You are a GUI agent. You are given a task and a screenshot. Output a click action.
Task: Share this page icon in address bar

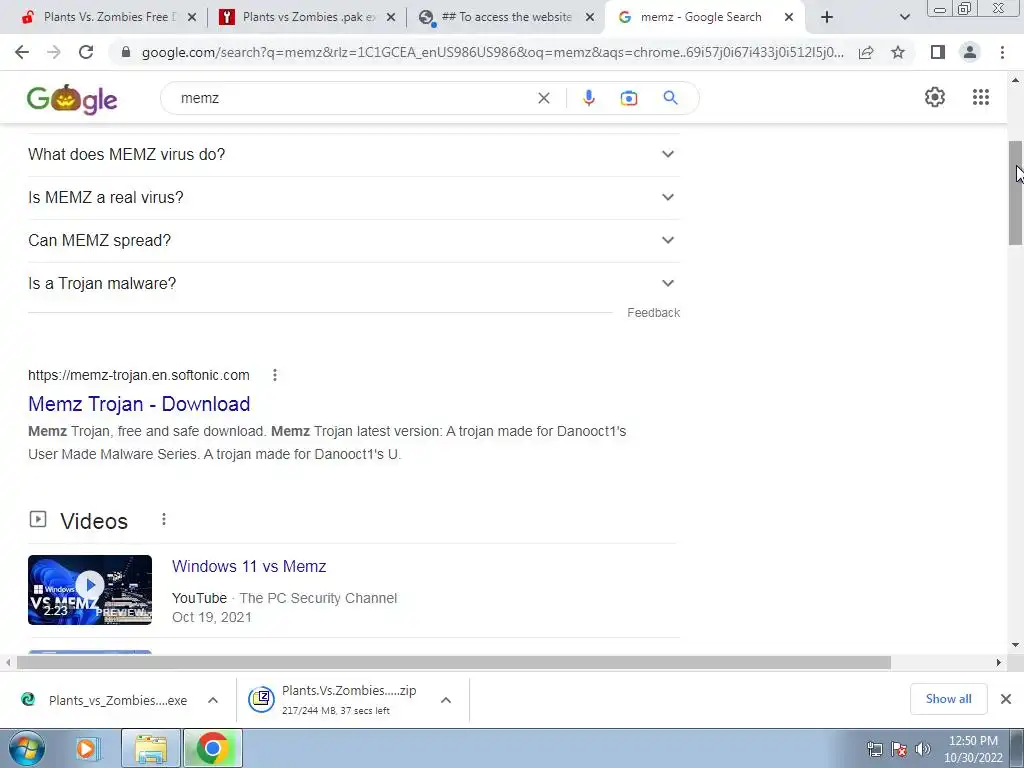click(866, 52)
